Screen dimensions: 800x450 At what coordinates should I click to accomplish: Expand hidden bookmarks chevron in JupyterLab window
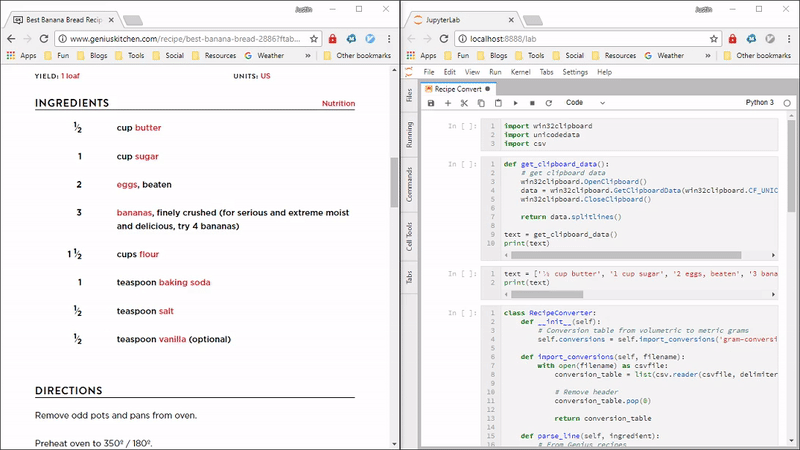click(x=710, y=56)
